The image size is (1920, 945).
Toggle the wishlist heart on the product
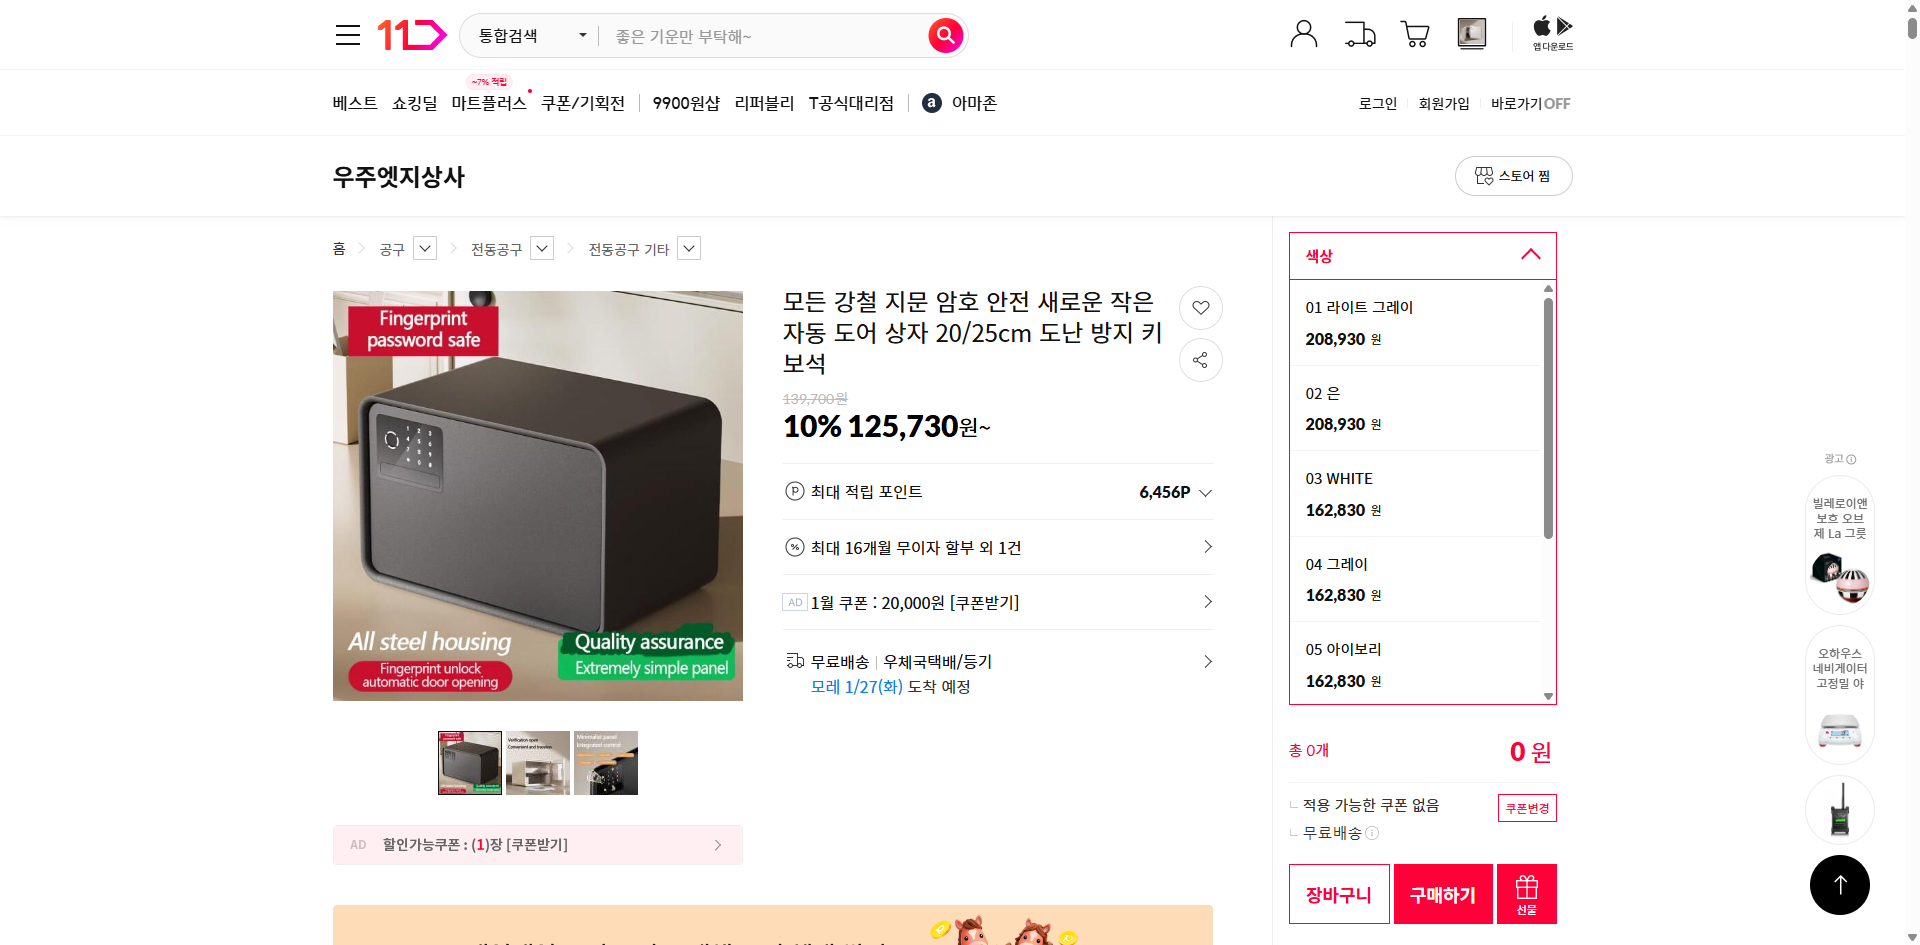[1200, 308]
